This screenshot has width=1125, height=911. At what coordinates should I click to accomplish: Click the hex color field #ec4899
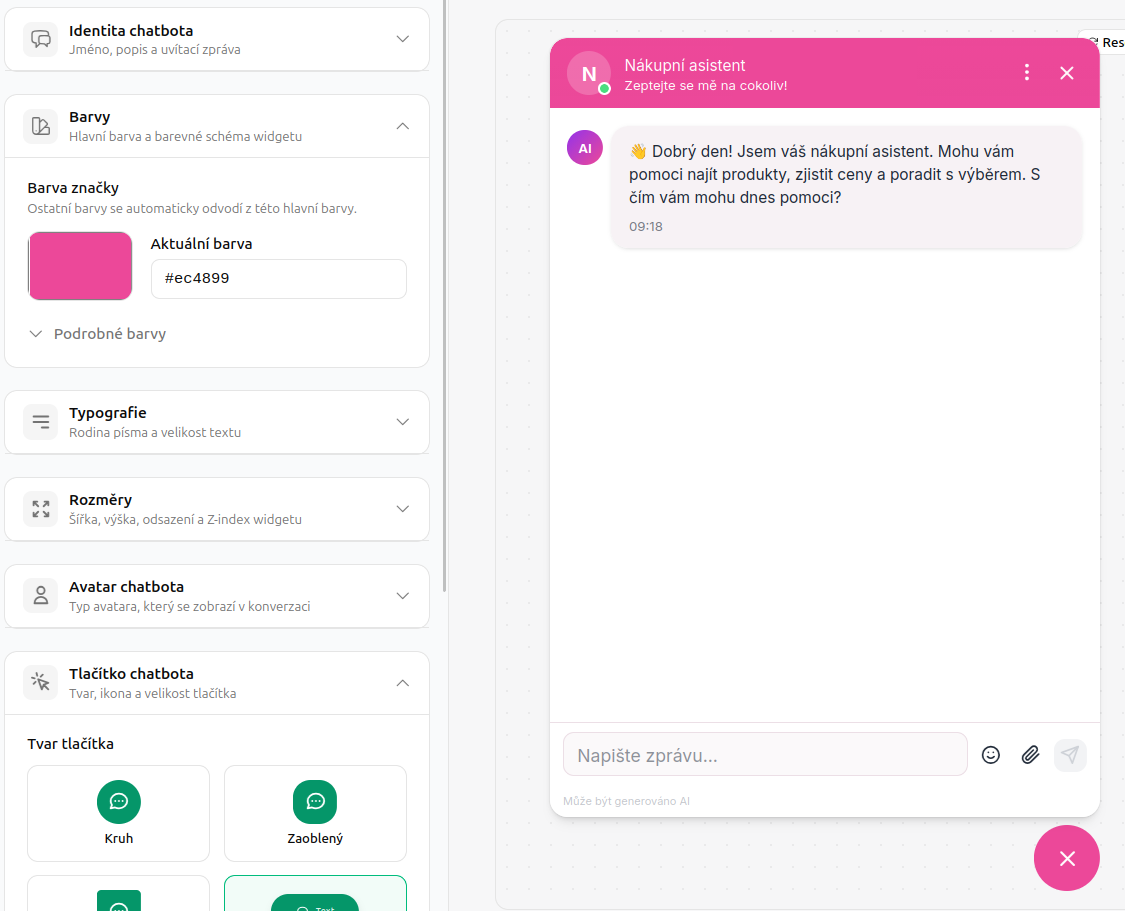click(278, 279)
